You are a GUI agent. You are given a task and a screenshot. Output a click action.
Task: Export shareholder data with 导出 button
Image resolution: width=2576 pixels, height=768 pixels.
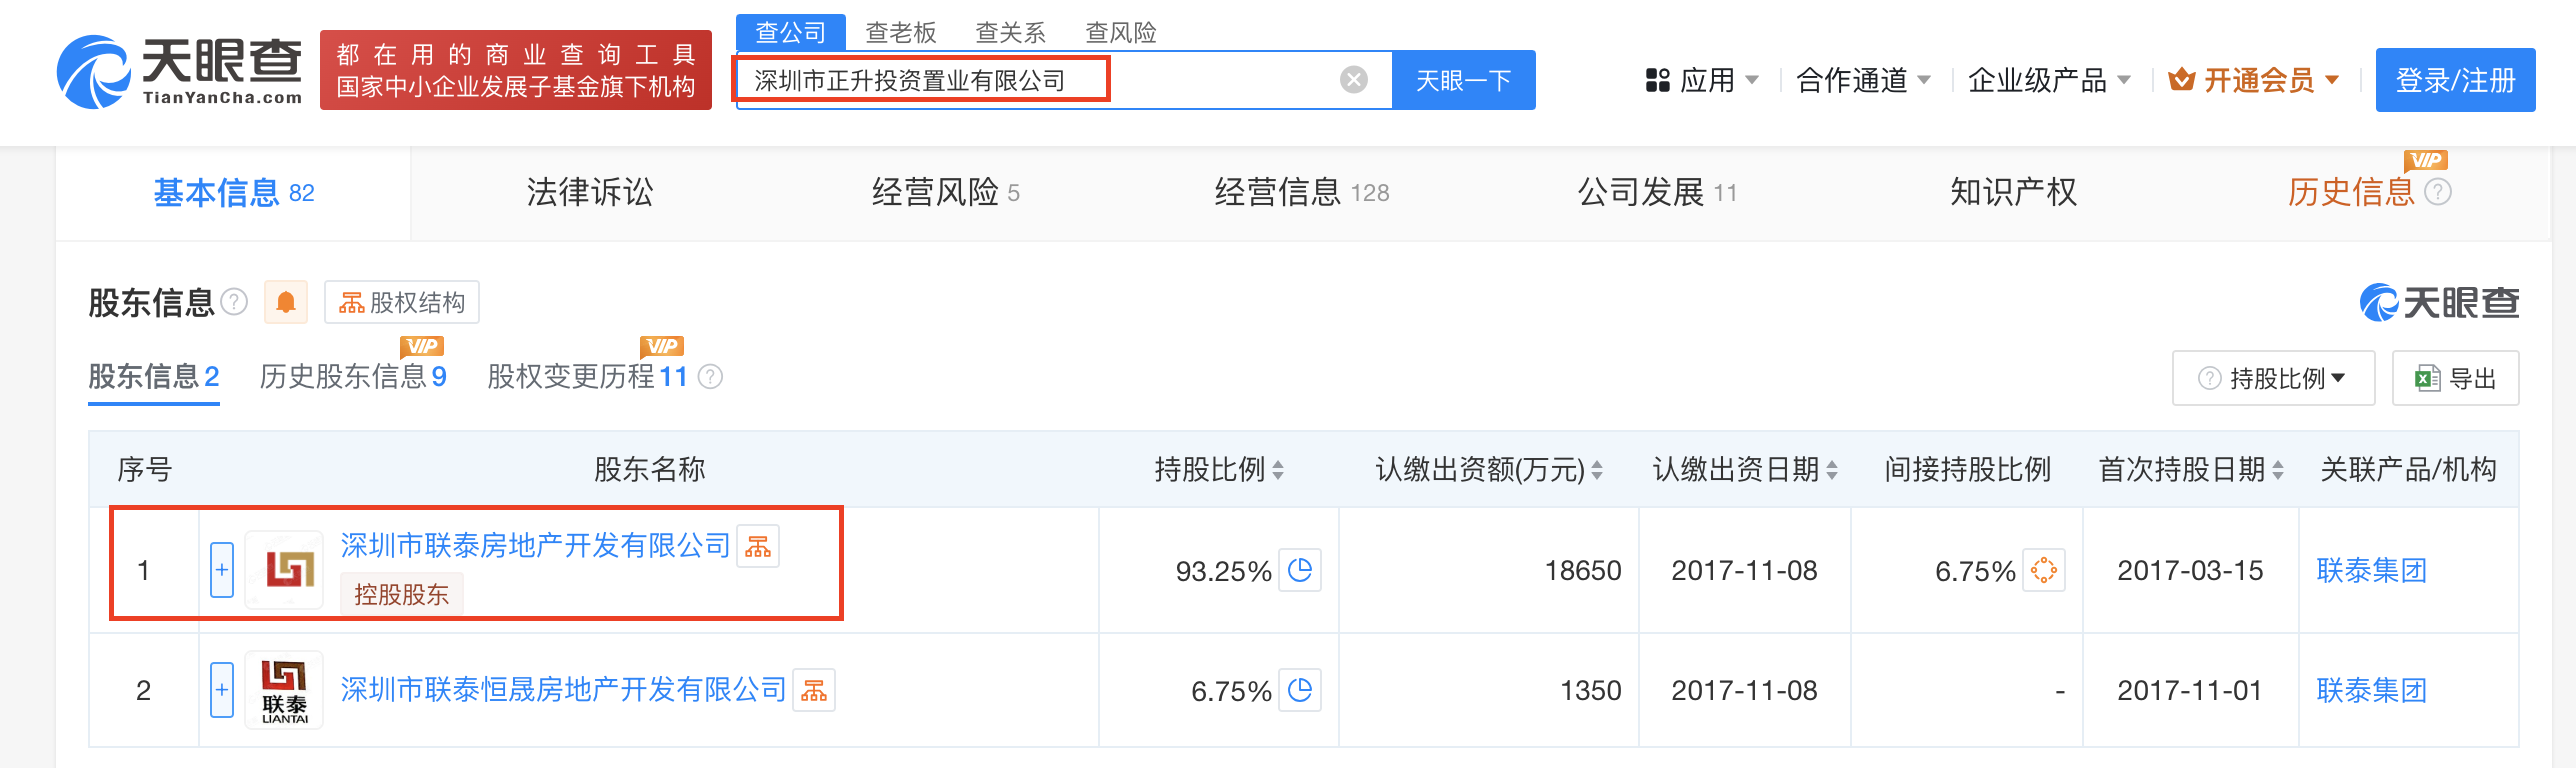click(x=2455, y=378)
